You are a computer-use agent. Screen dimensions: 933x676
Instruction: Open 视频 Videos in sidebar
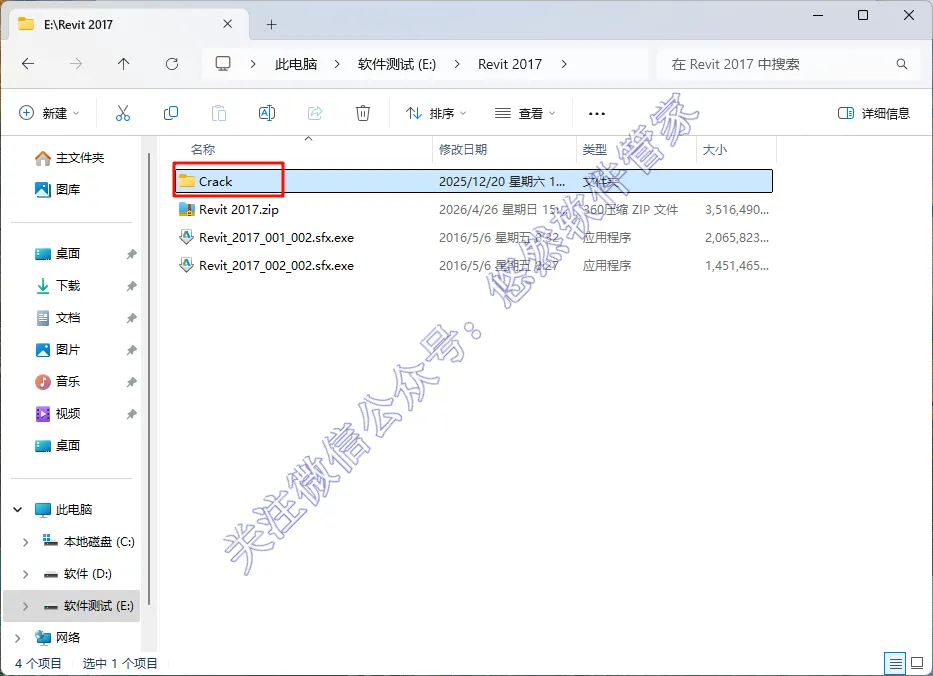point(58,414)
